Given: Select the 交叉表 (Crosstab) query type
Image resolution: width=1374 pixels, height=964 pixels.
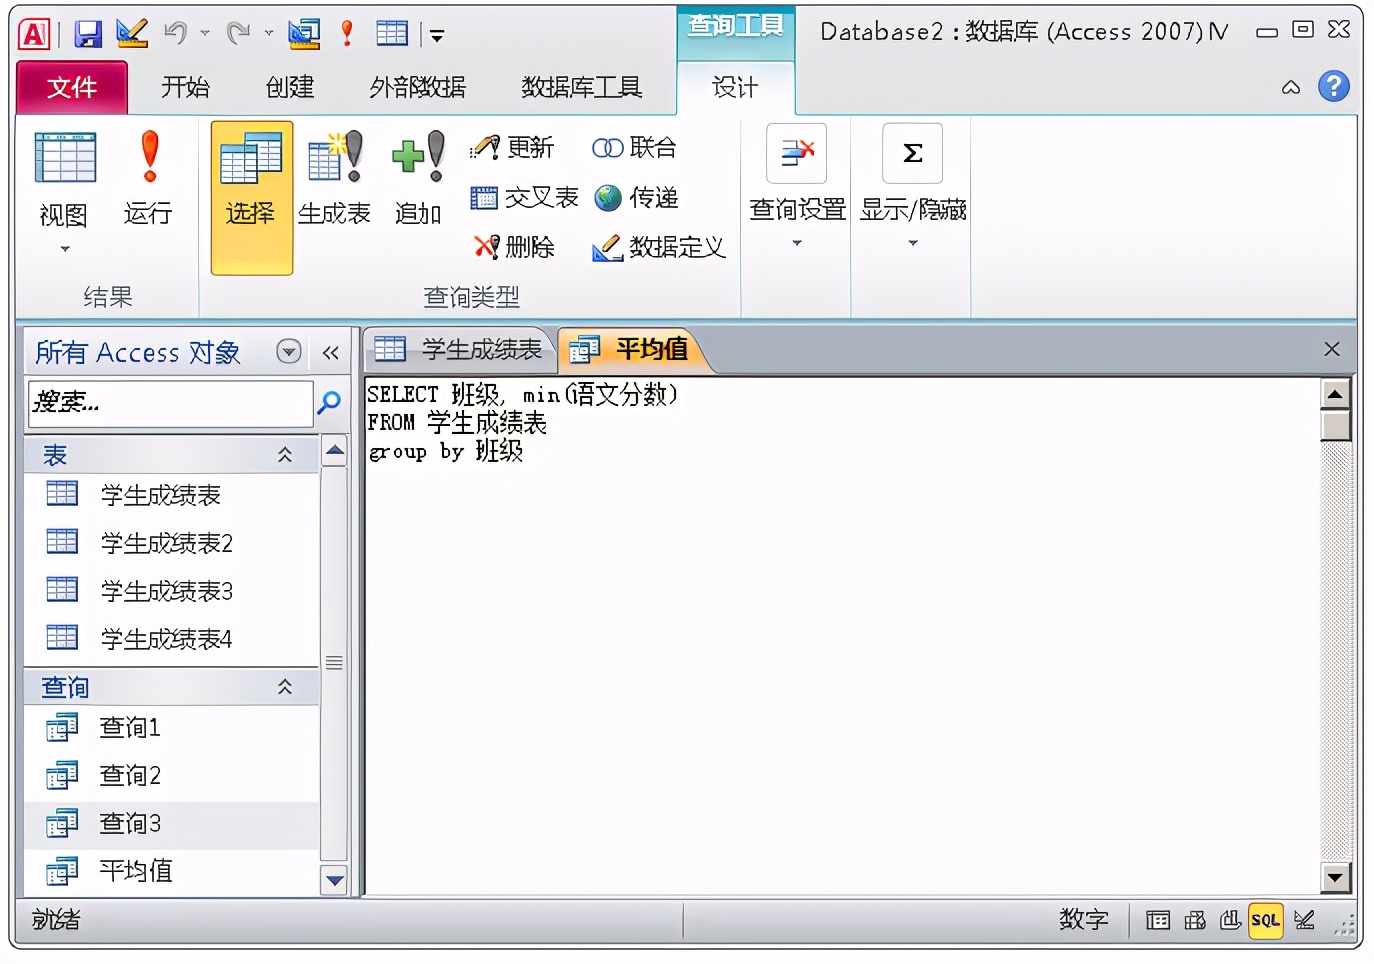Looking at the screenshot, I should pos(523,197).
